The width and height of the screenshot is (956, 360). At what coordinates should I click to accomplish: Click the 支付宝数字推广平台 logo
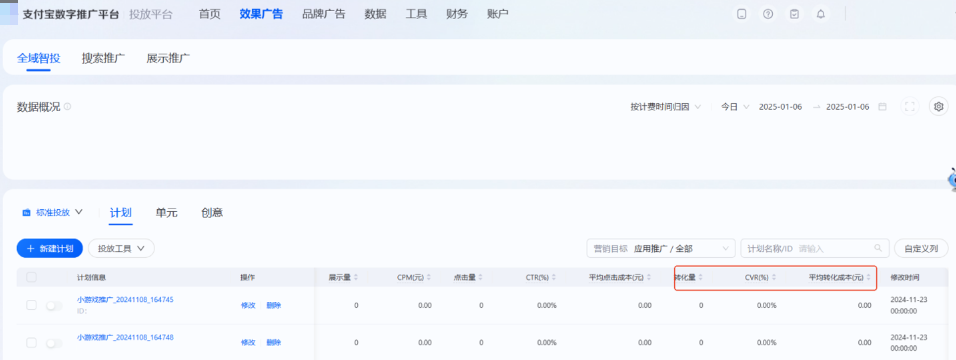(71, 15)
